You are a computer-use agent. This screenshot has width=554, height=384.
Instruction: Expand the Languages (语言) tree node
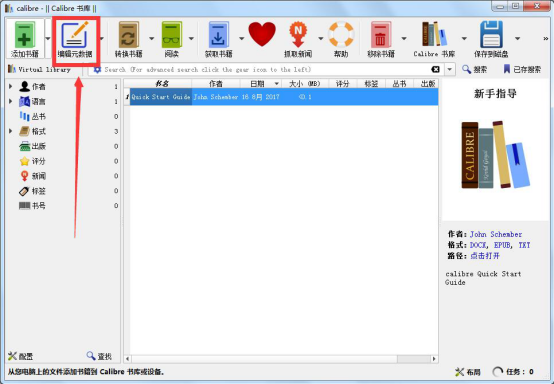pos(11,101)
